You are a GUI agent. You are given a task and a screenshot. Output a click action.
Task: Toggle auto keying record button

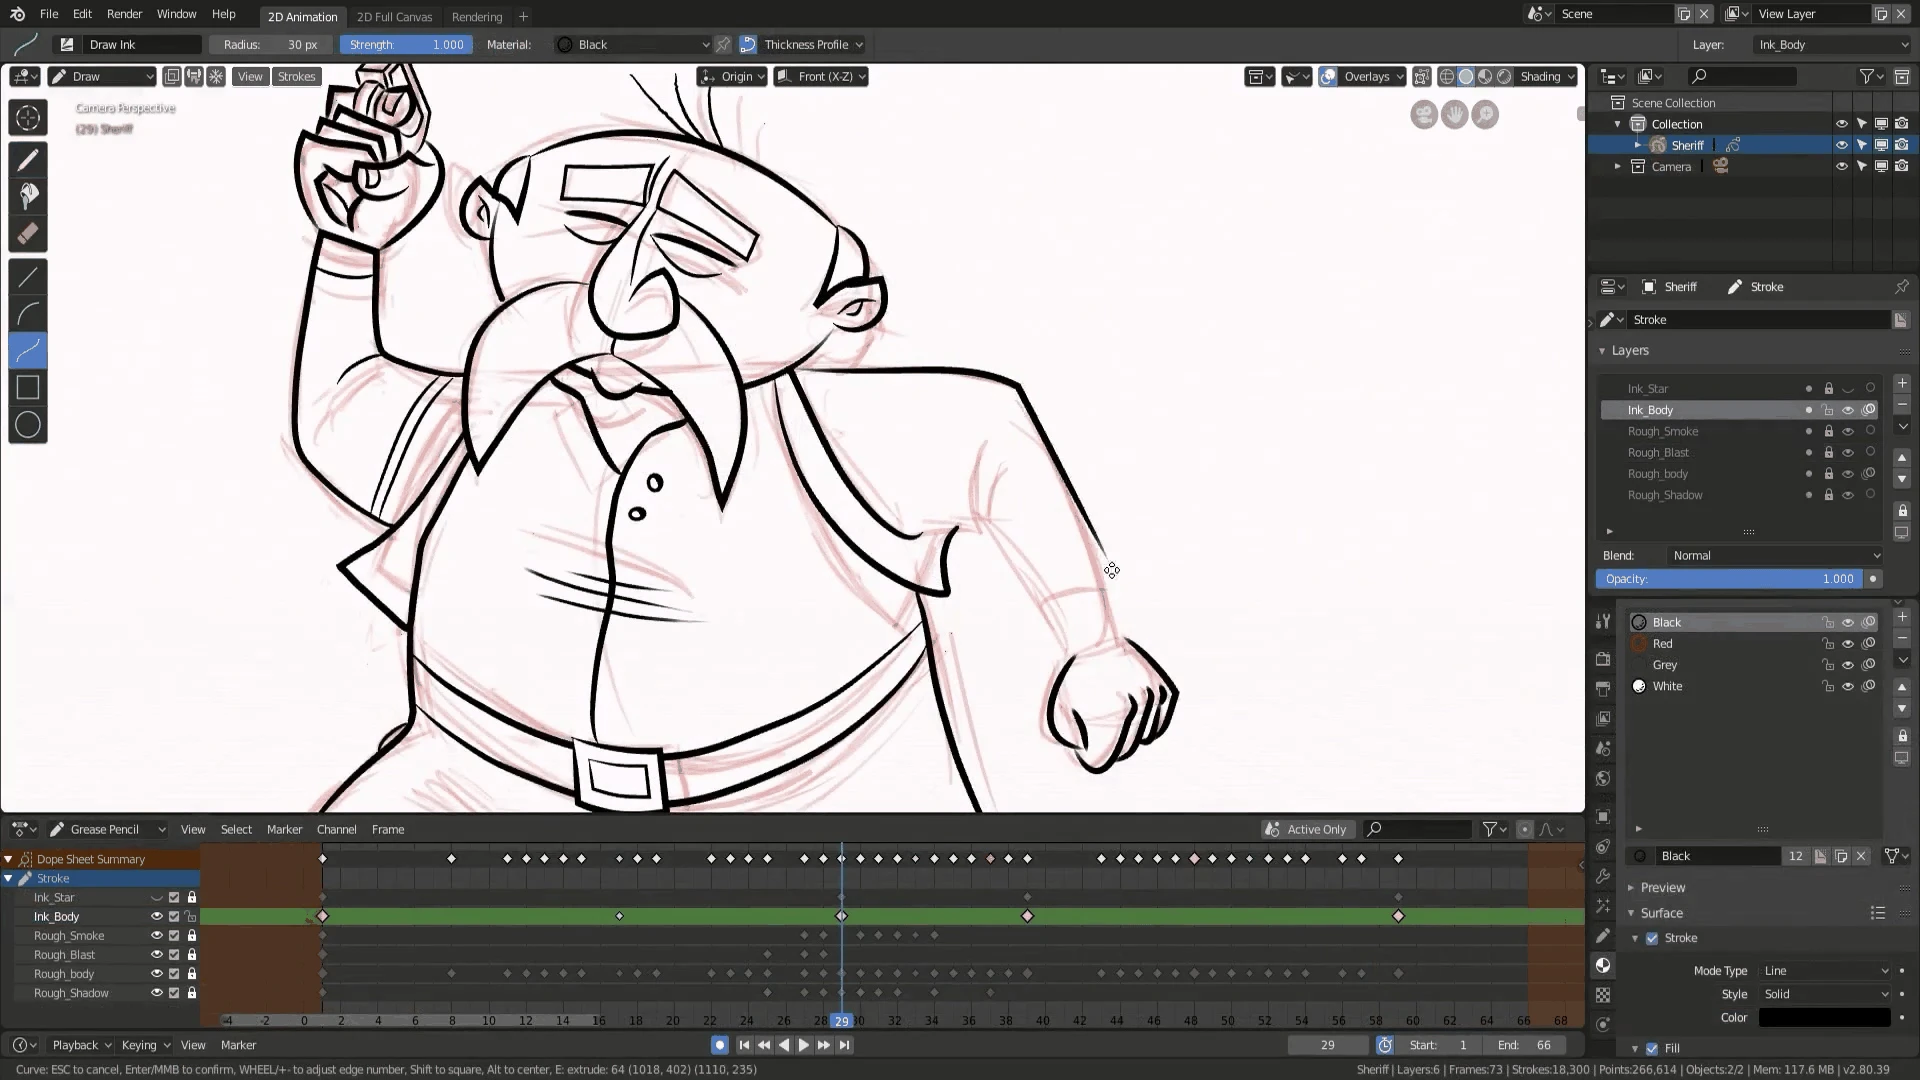point(719,1045)
